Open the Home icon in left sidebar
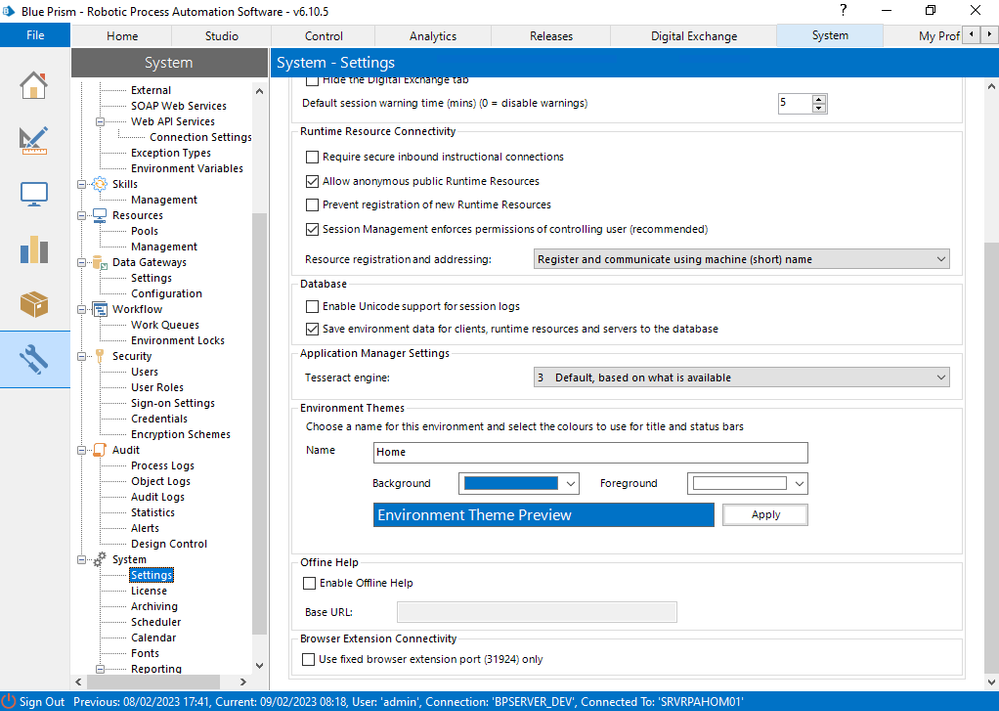The height and width of the screenshot is (711, 999). click(x=34, y=85)
